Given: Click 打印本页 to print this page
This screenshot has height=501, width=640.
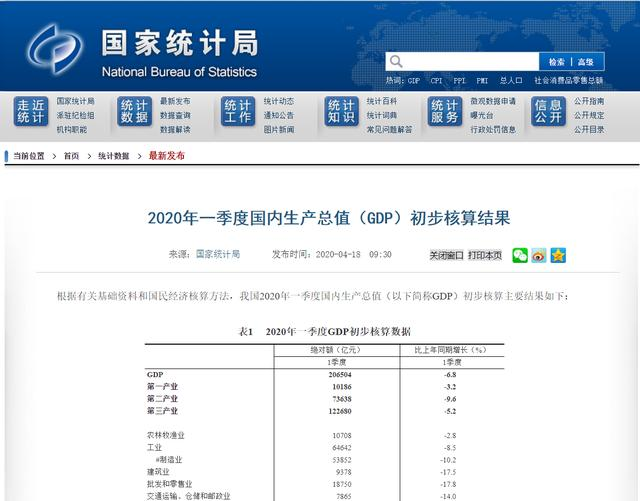Looking at the screenshot, I should pos(484,256).
